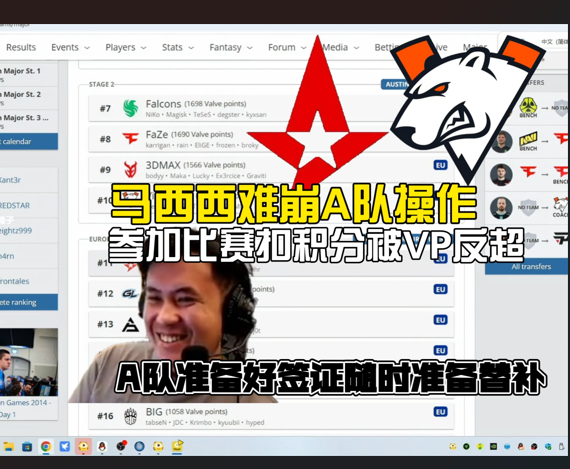Click the BIG team logo
570x469 pixels.
(x=131, y=416)
